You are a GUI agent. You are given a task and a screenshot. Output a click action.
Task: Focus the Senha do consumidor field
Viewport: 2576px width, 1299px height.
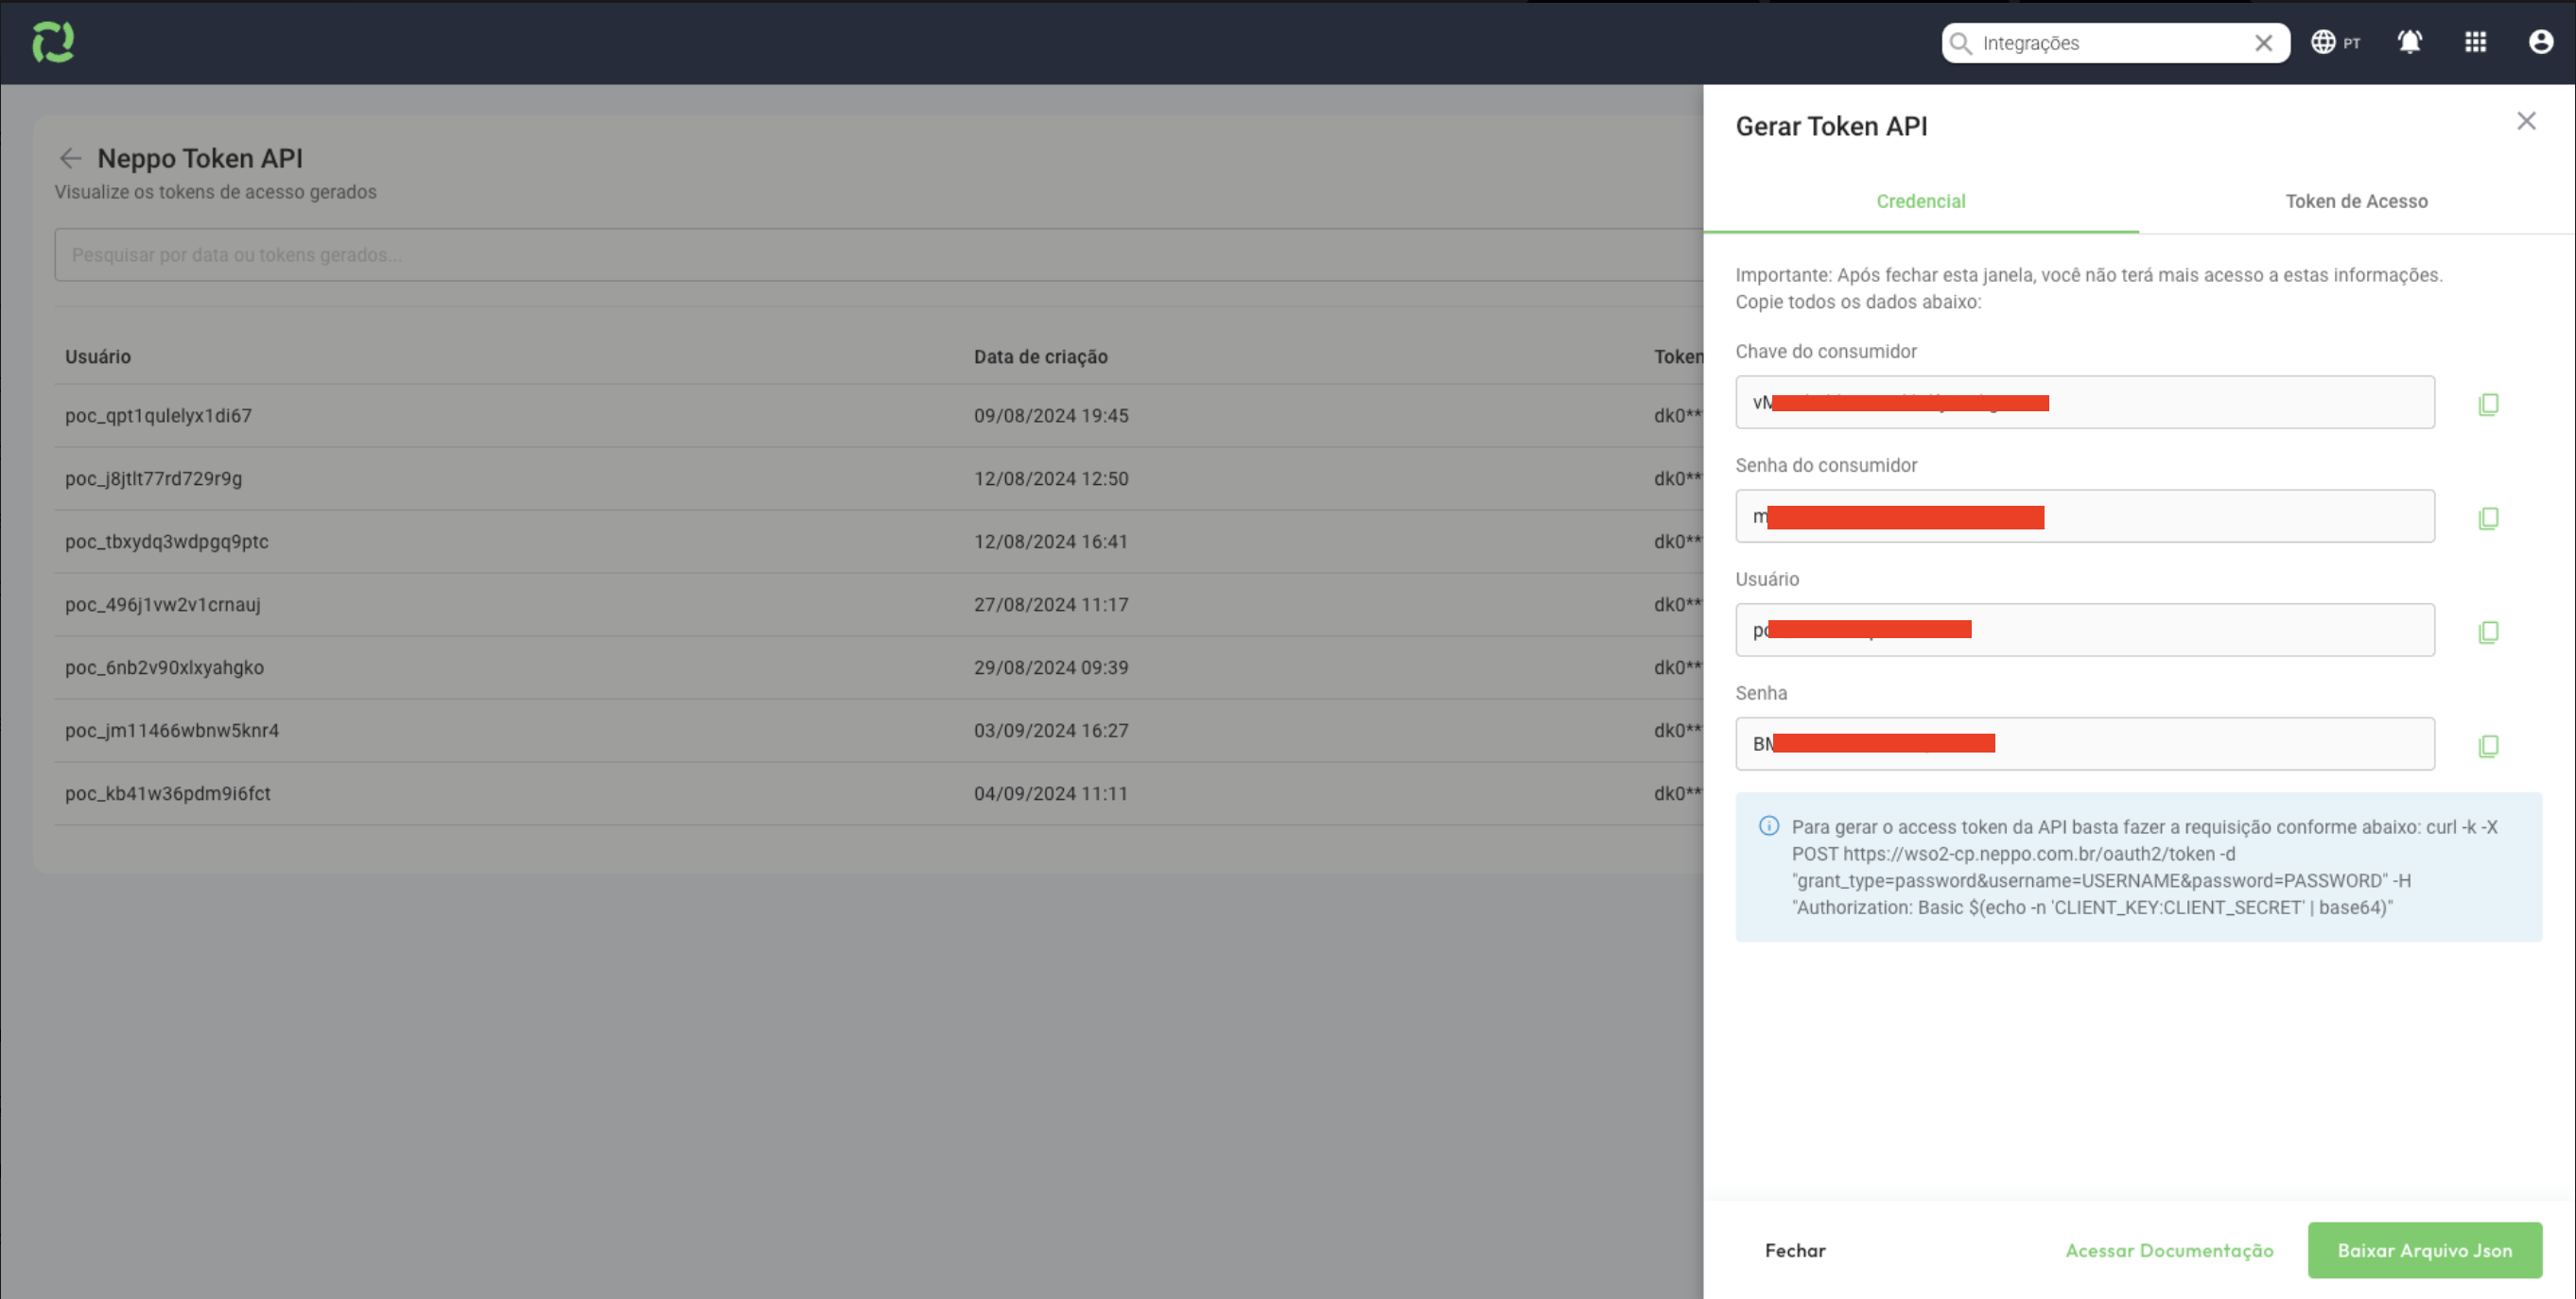pyautogui.click(x=2085, y=516)
